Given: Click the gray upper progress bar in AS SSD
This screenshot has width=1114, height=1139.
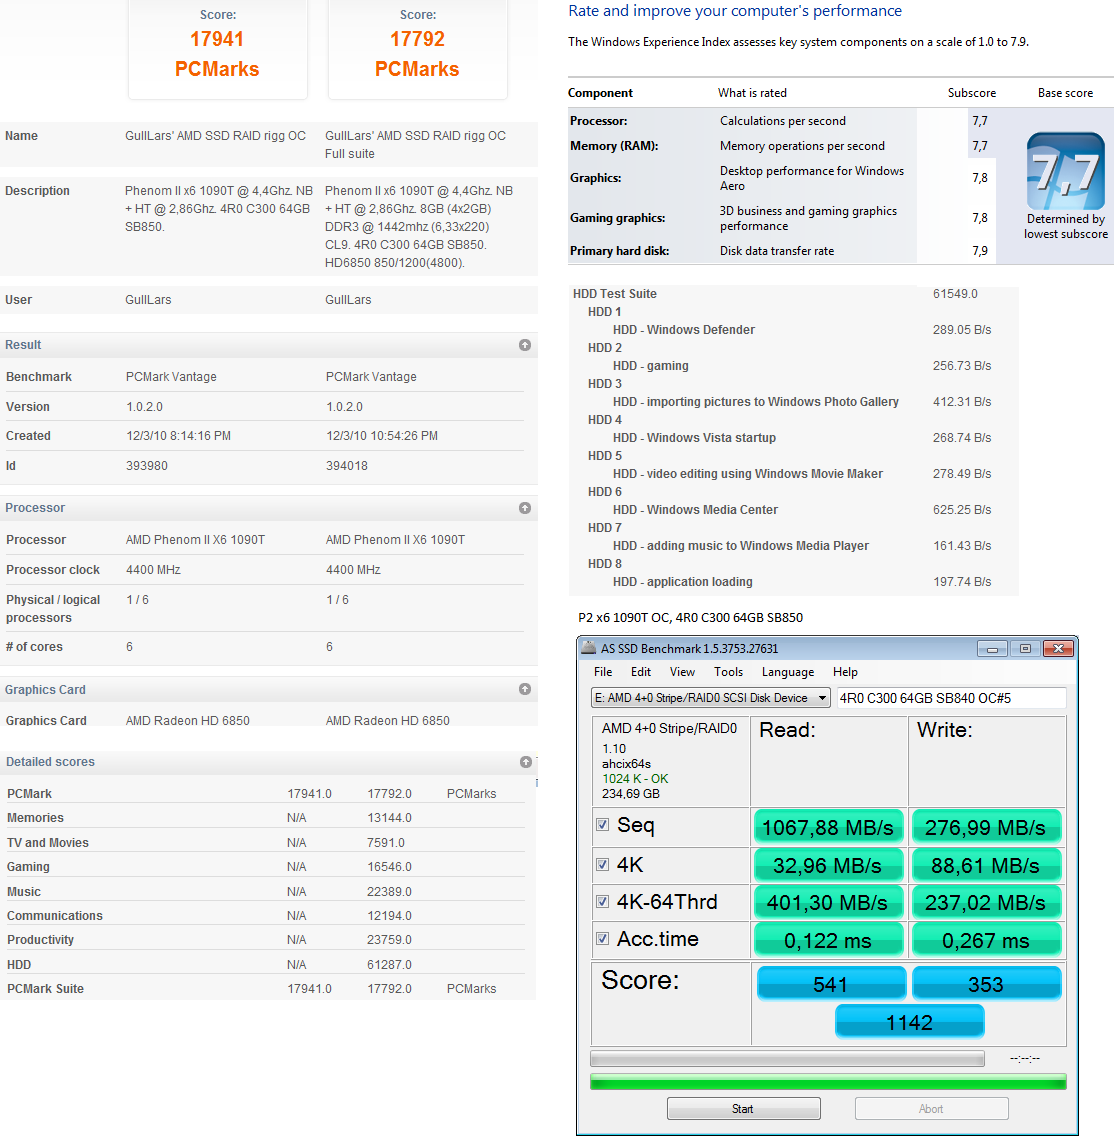Looking at the screenshot, I should pos(787,1058).
